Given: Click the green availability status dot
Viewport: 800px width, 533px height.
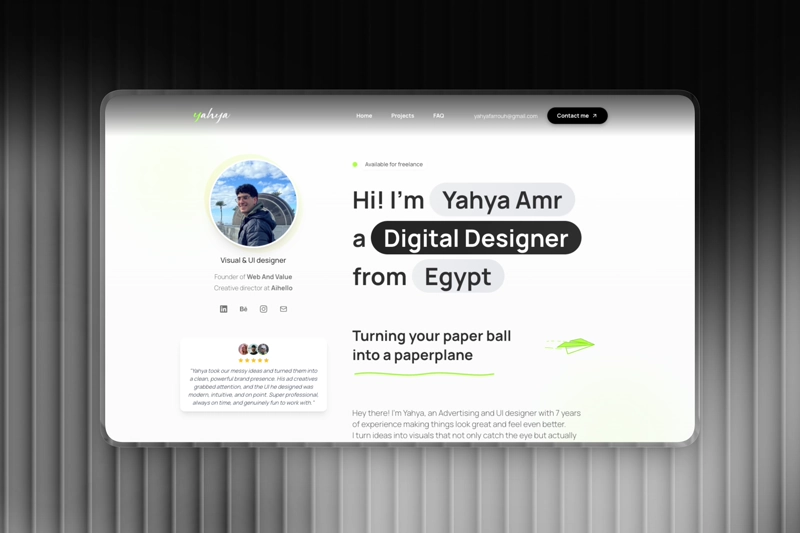Looking at the screenshot, I should (x=355, y=164).
